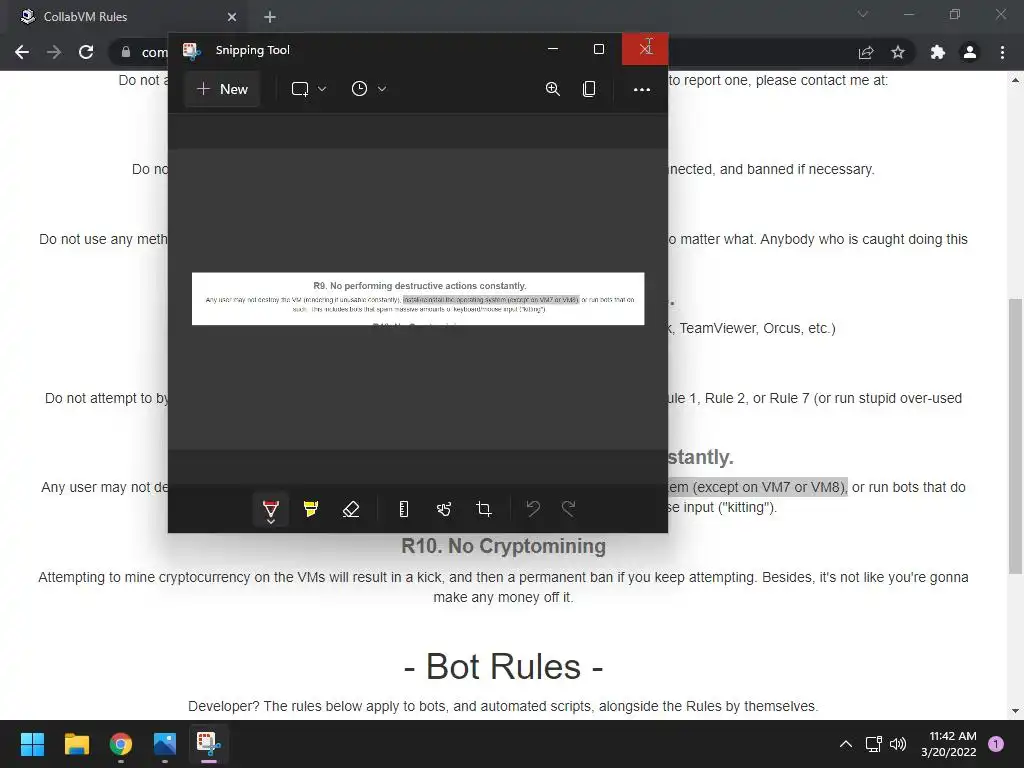Click the Bot Rules heading
The image size is (1024, 768).
pos(503,667)
